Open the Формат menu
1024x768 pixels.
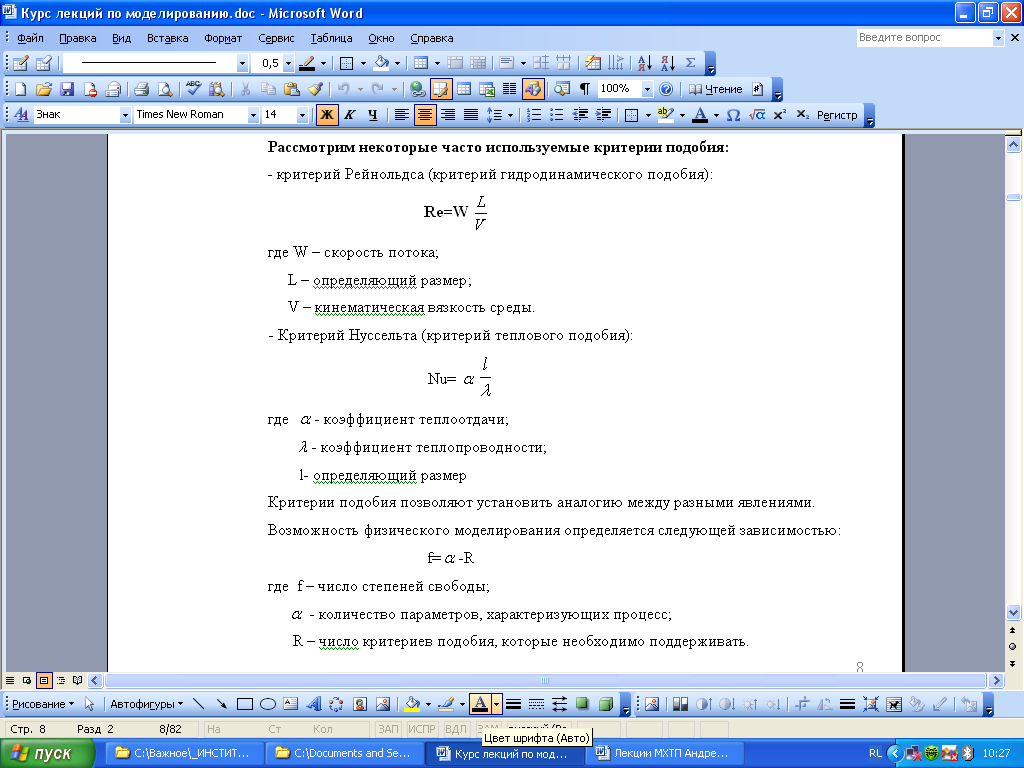[x=223, y=38]
